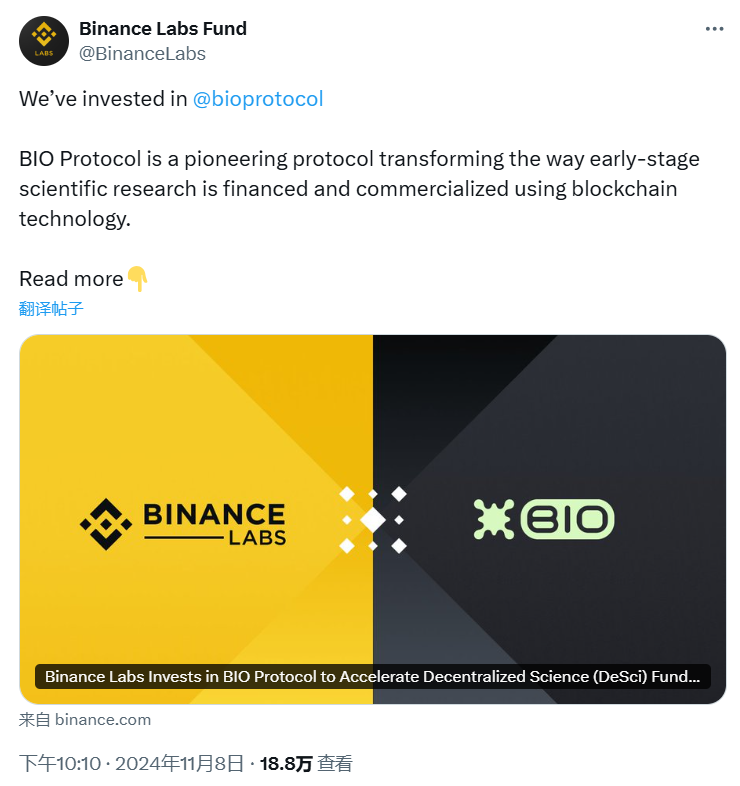Open the article headline caption on card
This screenshot has height=786, width=740.
[x=373, y=677]
